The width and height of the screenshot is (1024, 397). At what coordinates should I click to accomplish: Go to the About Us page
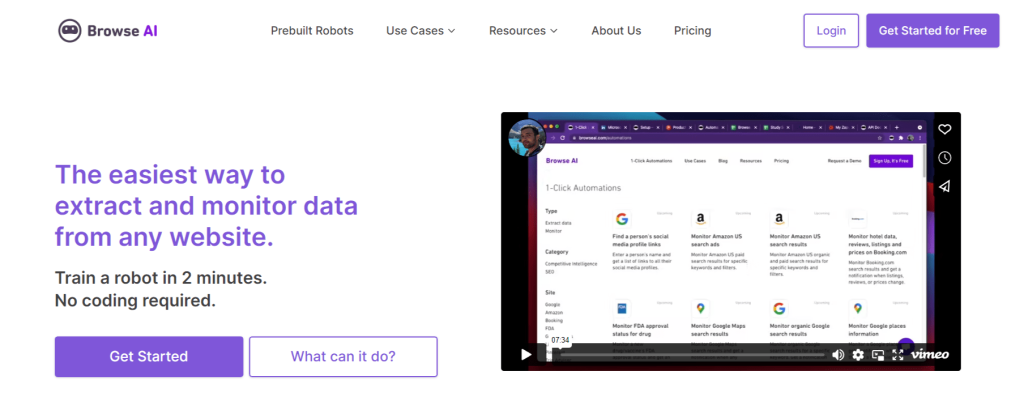[616, 31]
